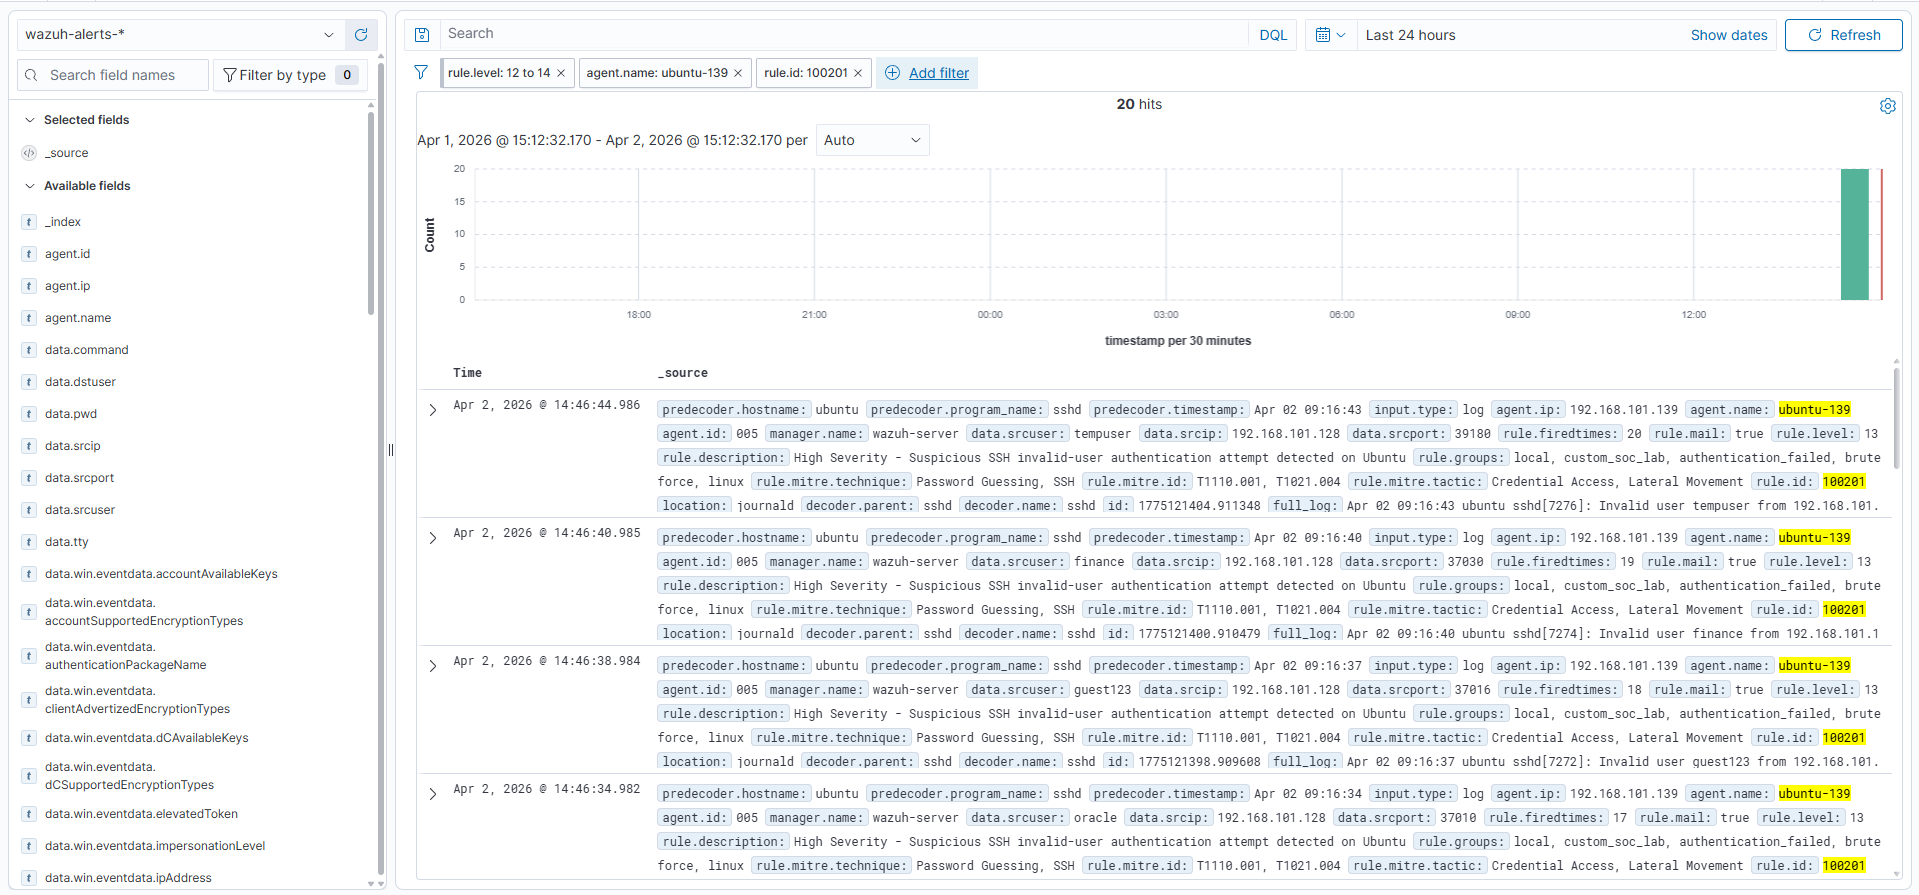Click the Add filter link
1919x895 pixels.
(x=939, y=73)
